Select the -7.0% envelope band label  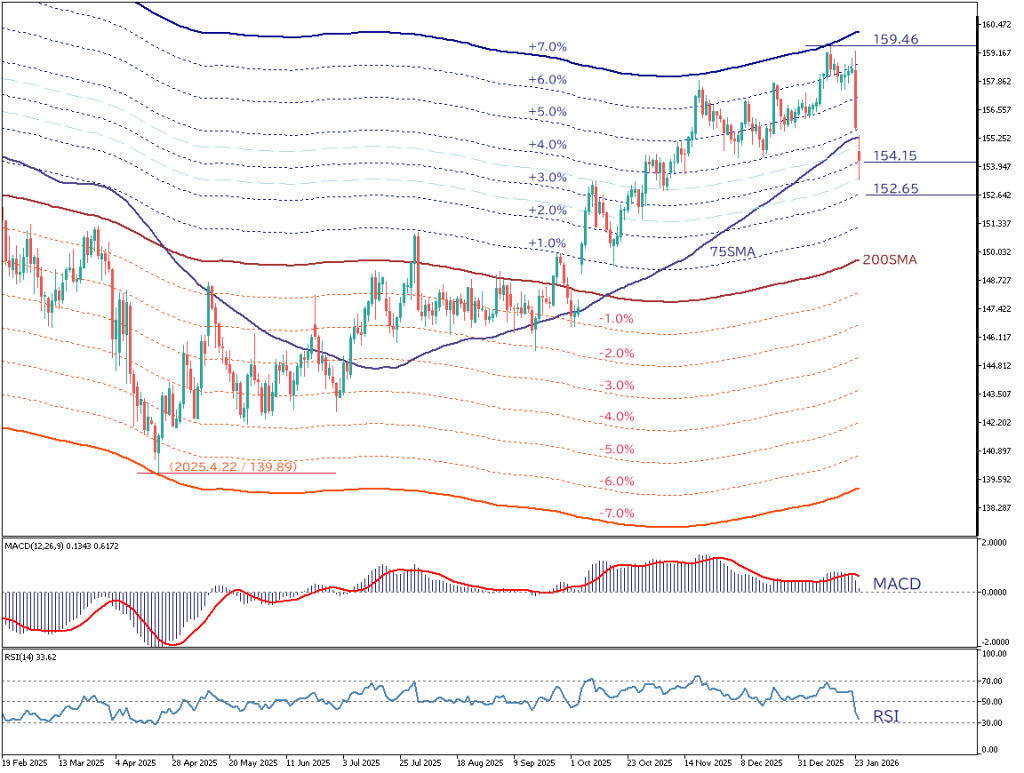617,513
